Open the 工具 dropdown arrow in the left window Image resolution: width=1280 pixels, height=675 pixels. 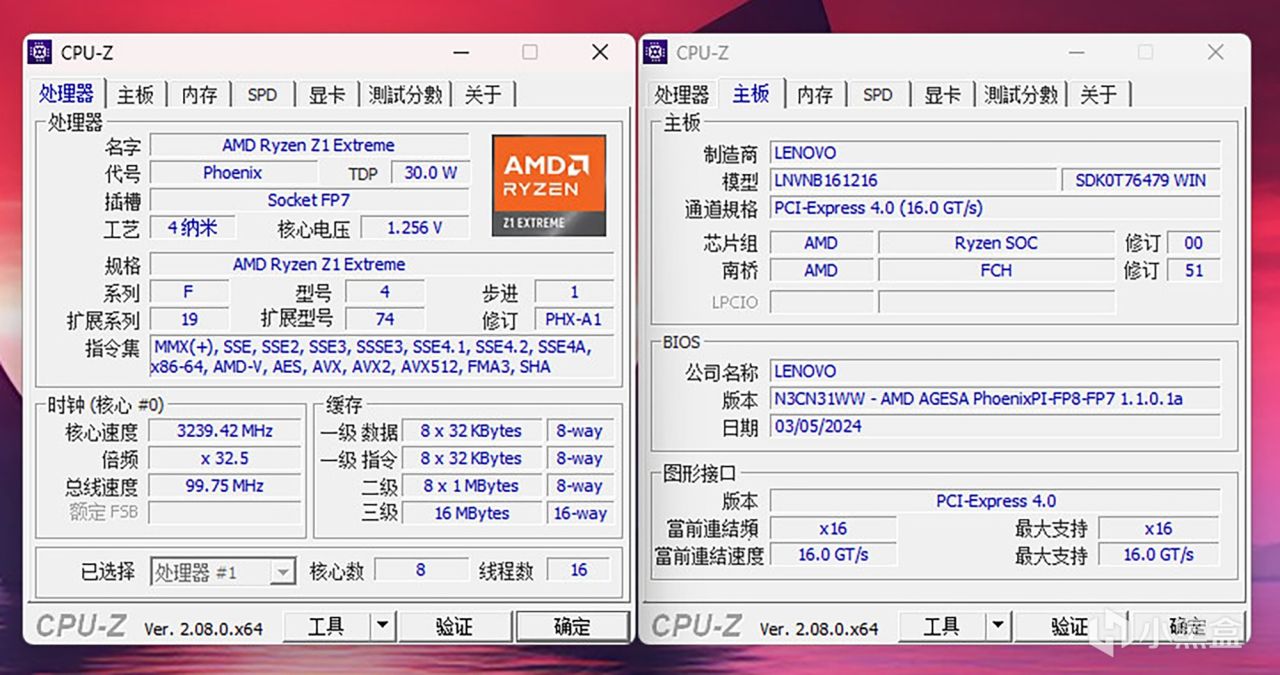click(x=383, y=627)
